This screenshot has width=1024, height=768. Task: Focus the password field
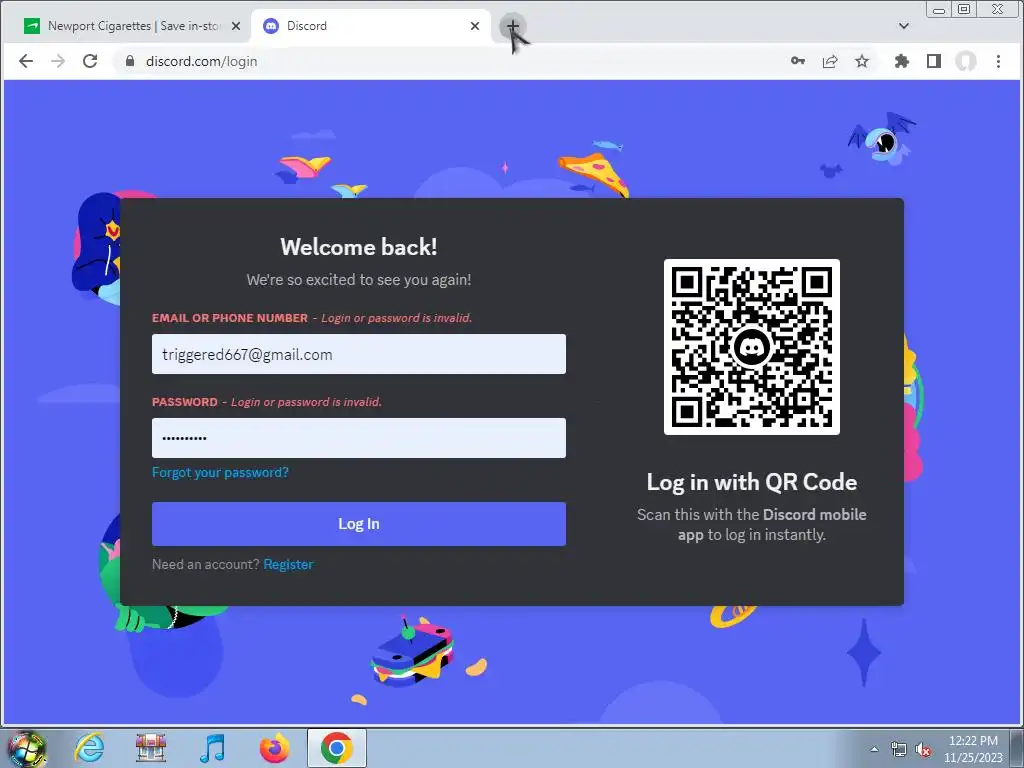[359, 438]
